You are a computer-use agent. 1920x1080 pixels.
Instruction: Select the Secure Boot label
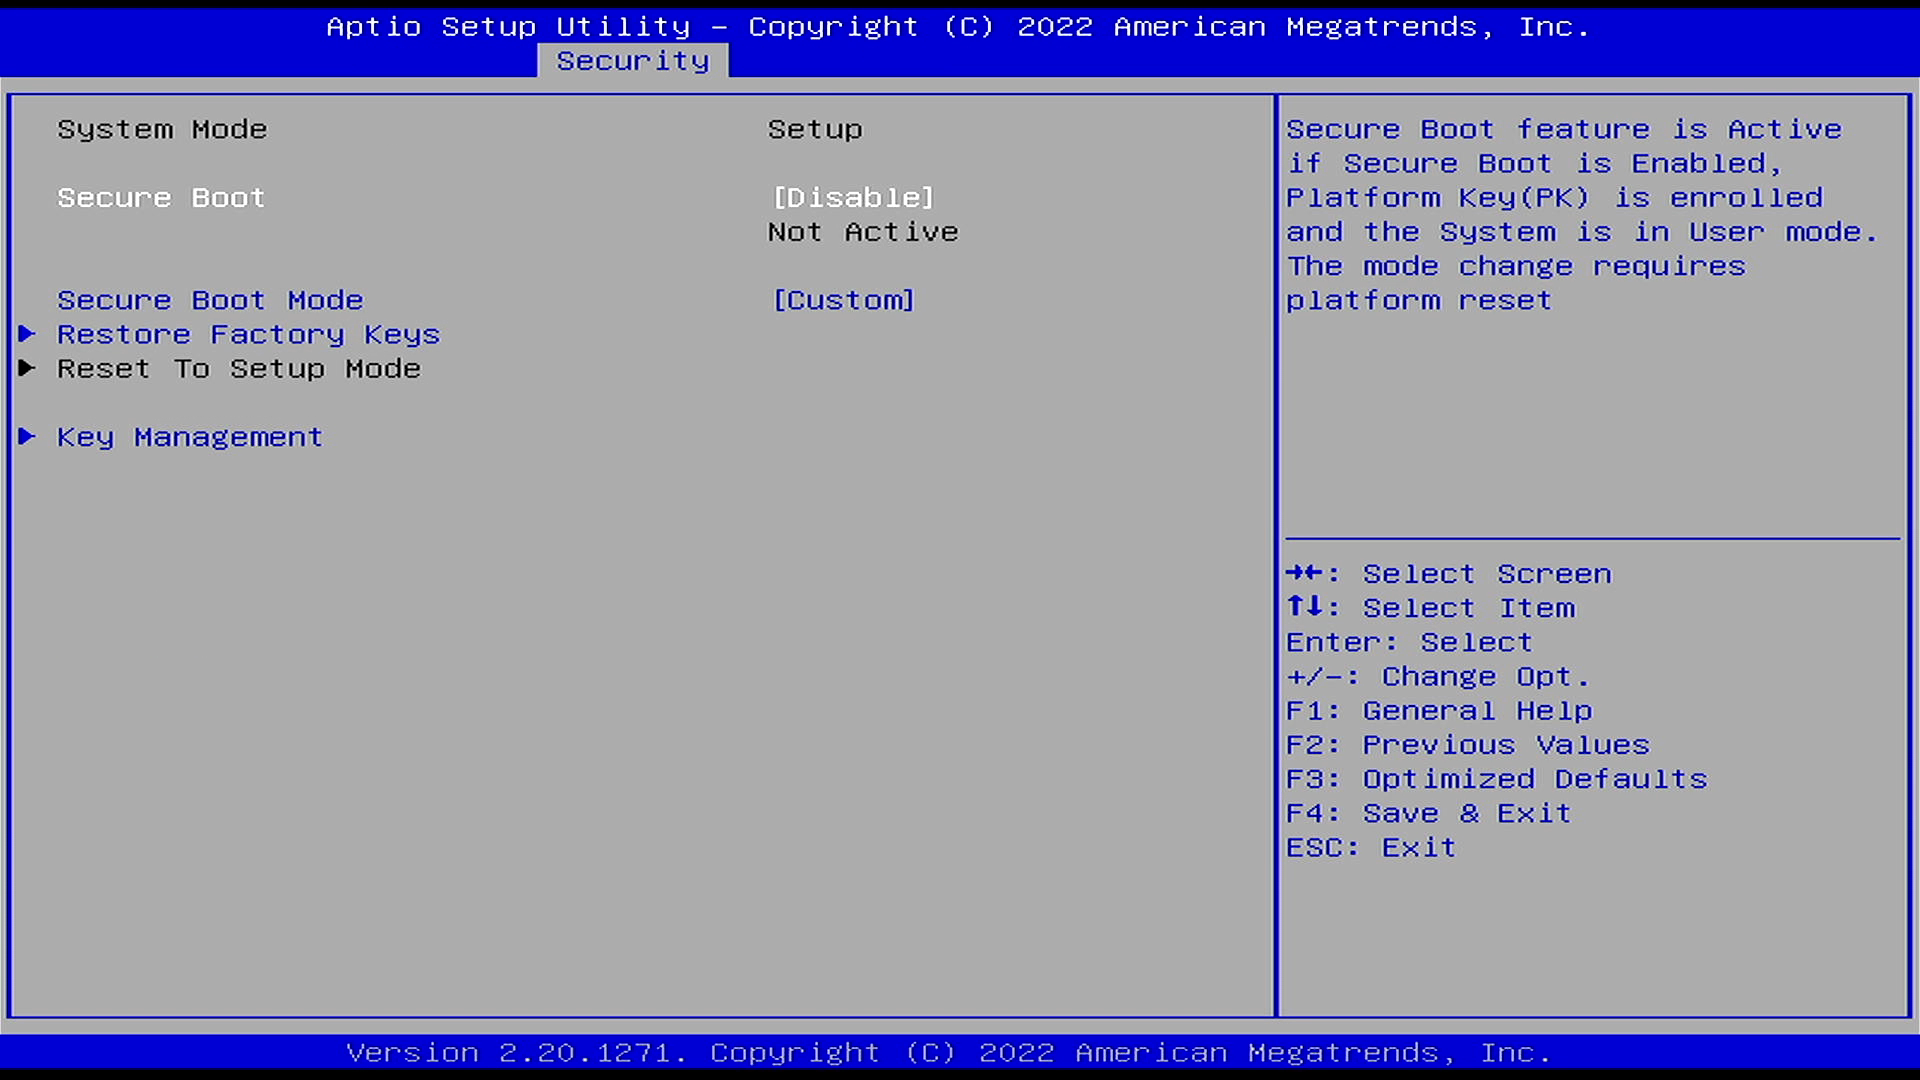coord(161,198)
